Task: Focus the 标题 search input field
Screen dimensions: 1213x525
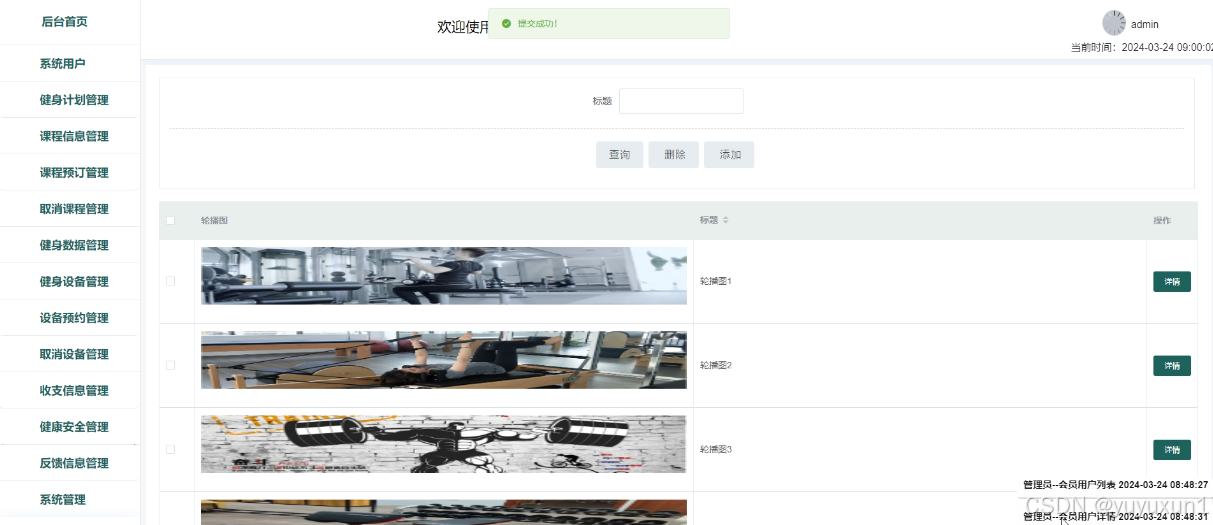Action: (681, 101)
